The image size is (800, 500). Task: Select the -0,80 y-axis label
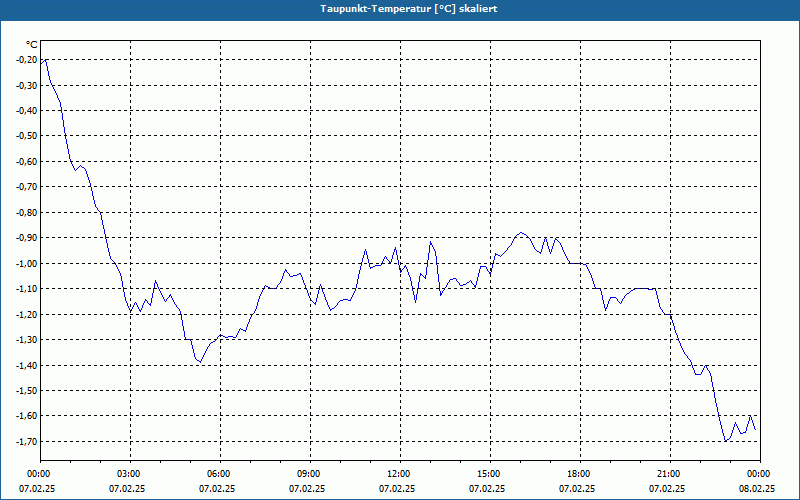pyautogui.click(x=28, y=212)
